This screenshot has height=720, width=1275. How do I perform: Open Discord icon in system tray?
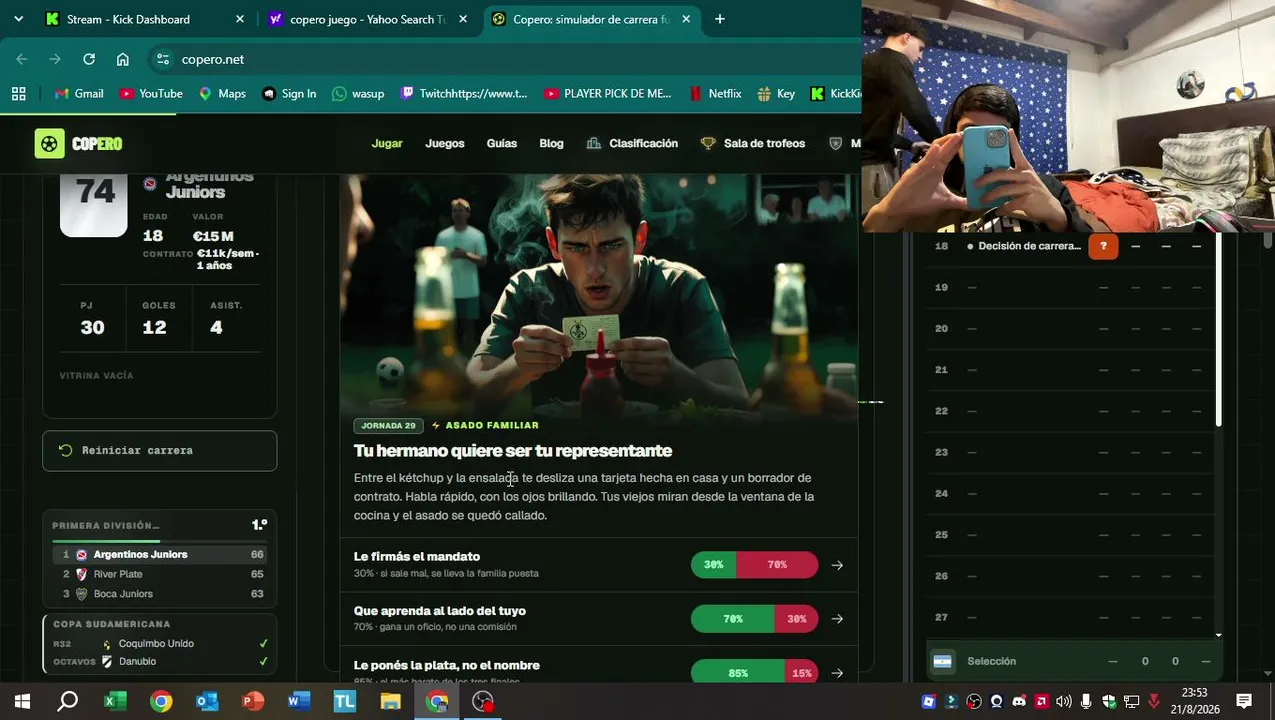click(x=1019, y=701)
